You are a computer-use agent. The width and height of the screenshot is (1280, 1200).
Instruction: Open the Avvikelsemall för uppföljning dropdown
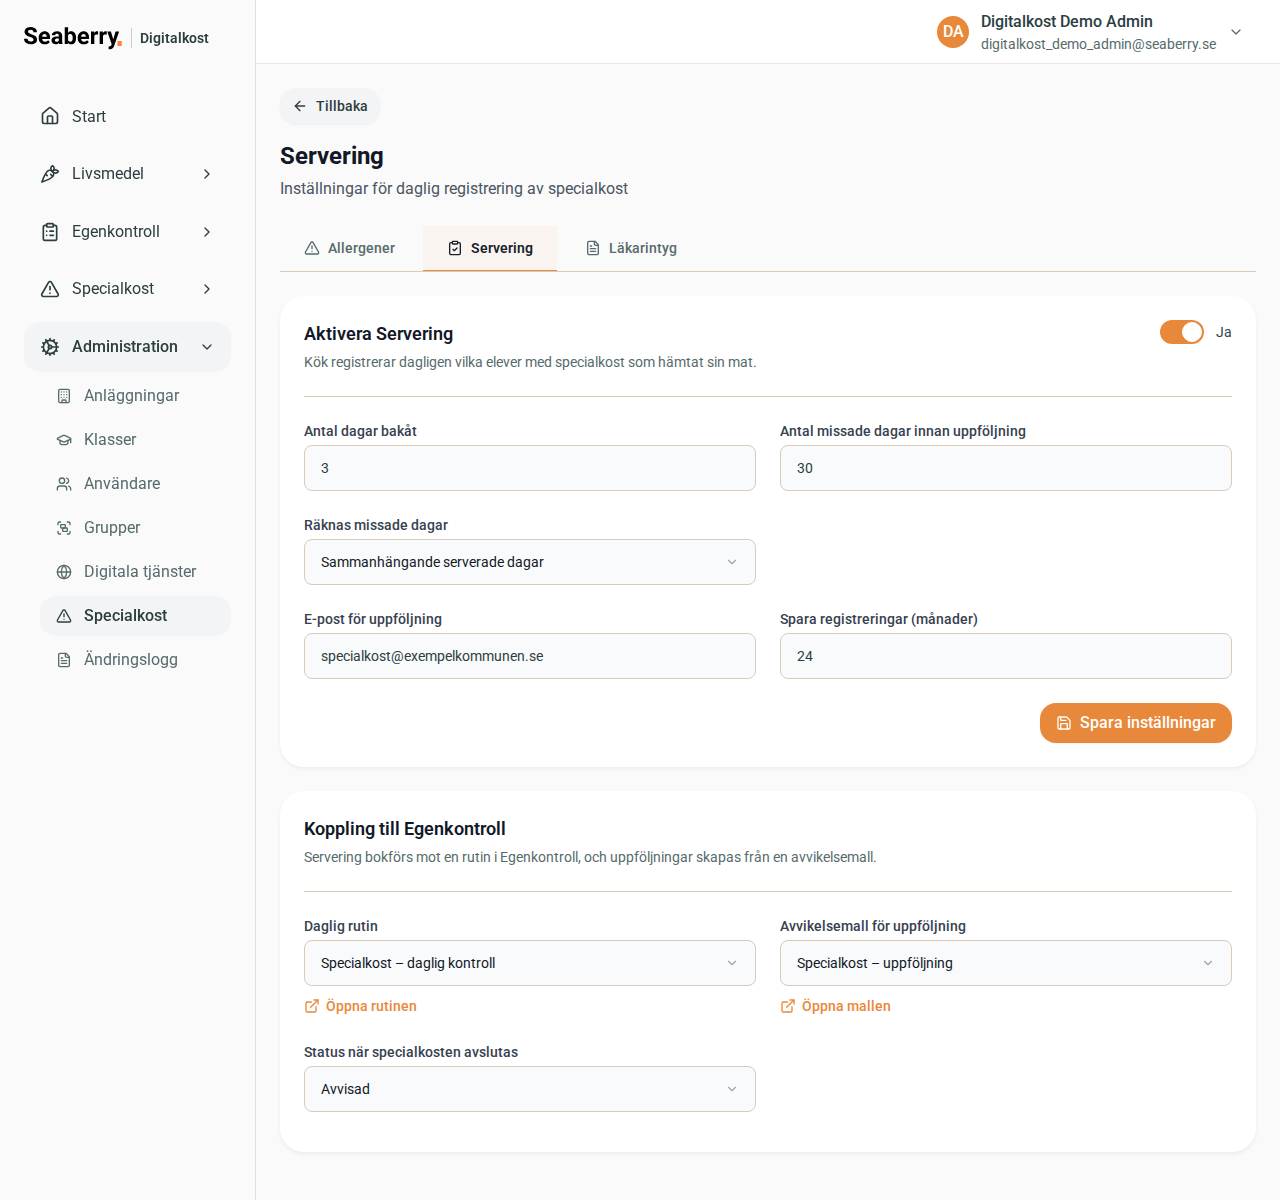(1006, 963)
